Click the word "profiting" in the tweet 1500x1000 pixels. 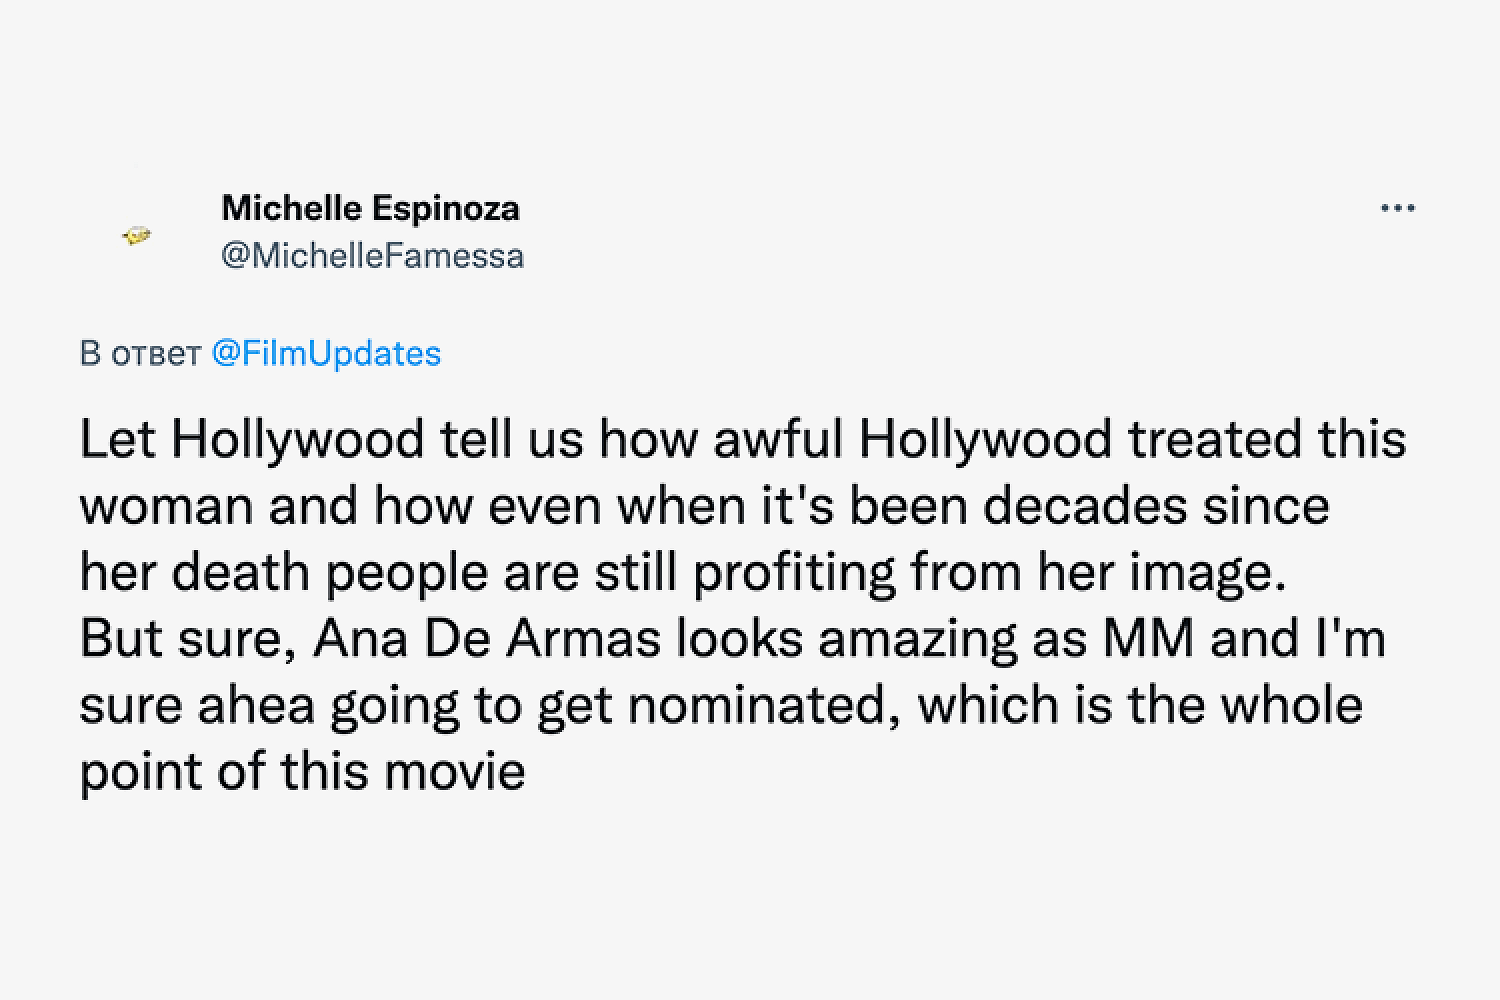coord(794,573)
